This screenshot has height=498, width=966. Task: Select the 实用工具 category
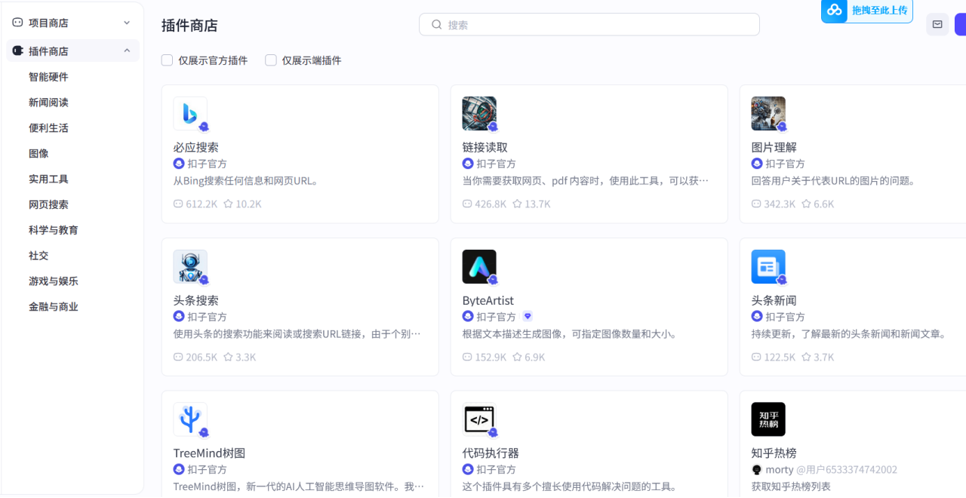pyautogui.click(x=49, y=179)
